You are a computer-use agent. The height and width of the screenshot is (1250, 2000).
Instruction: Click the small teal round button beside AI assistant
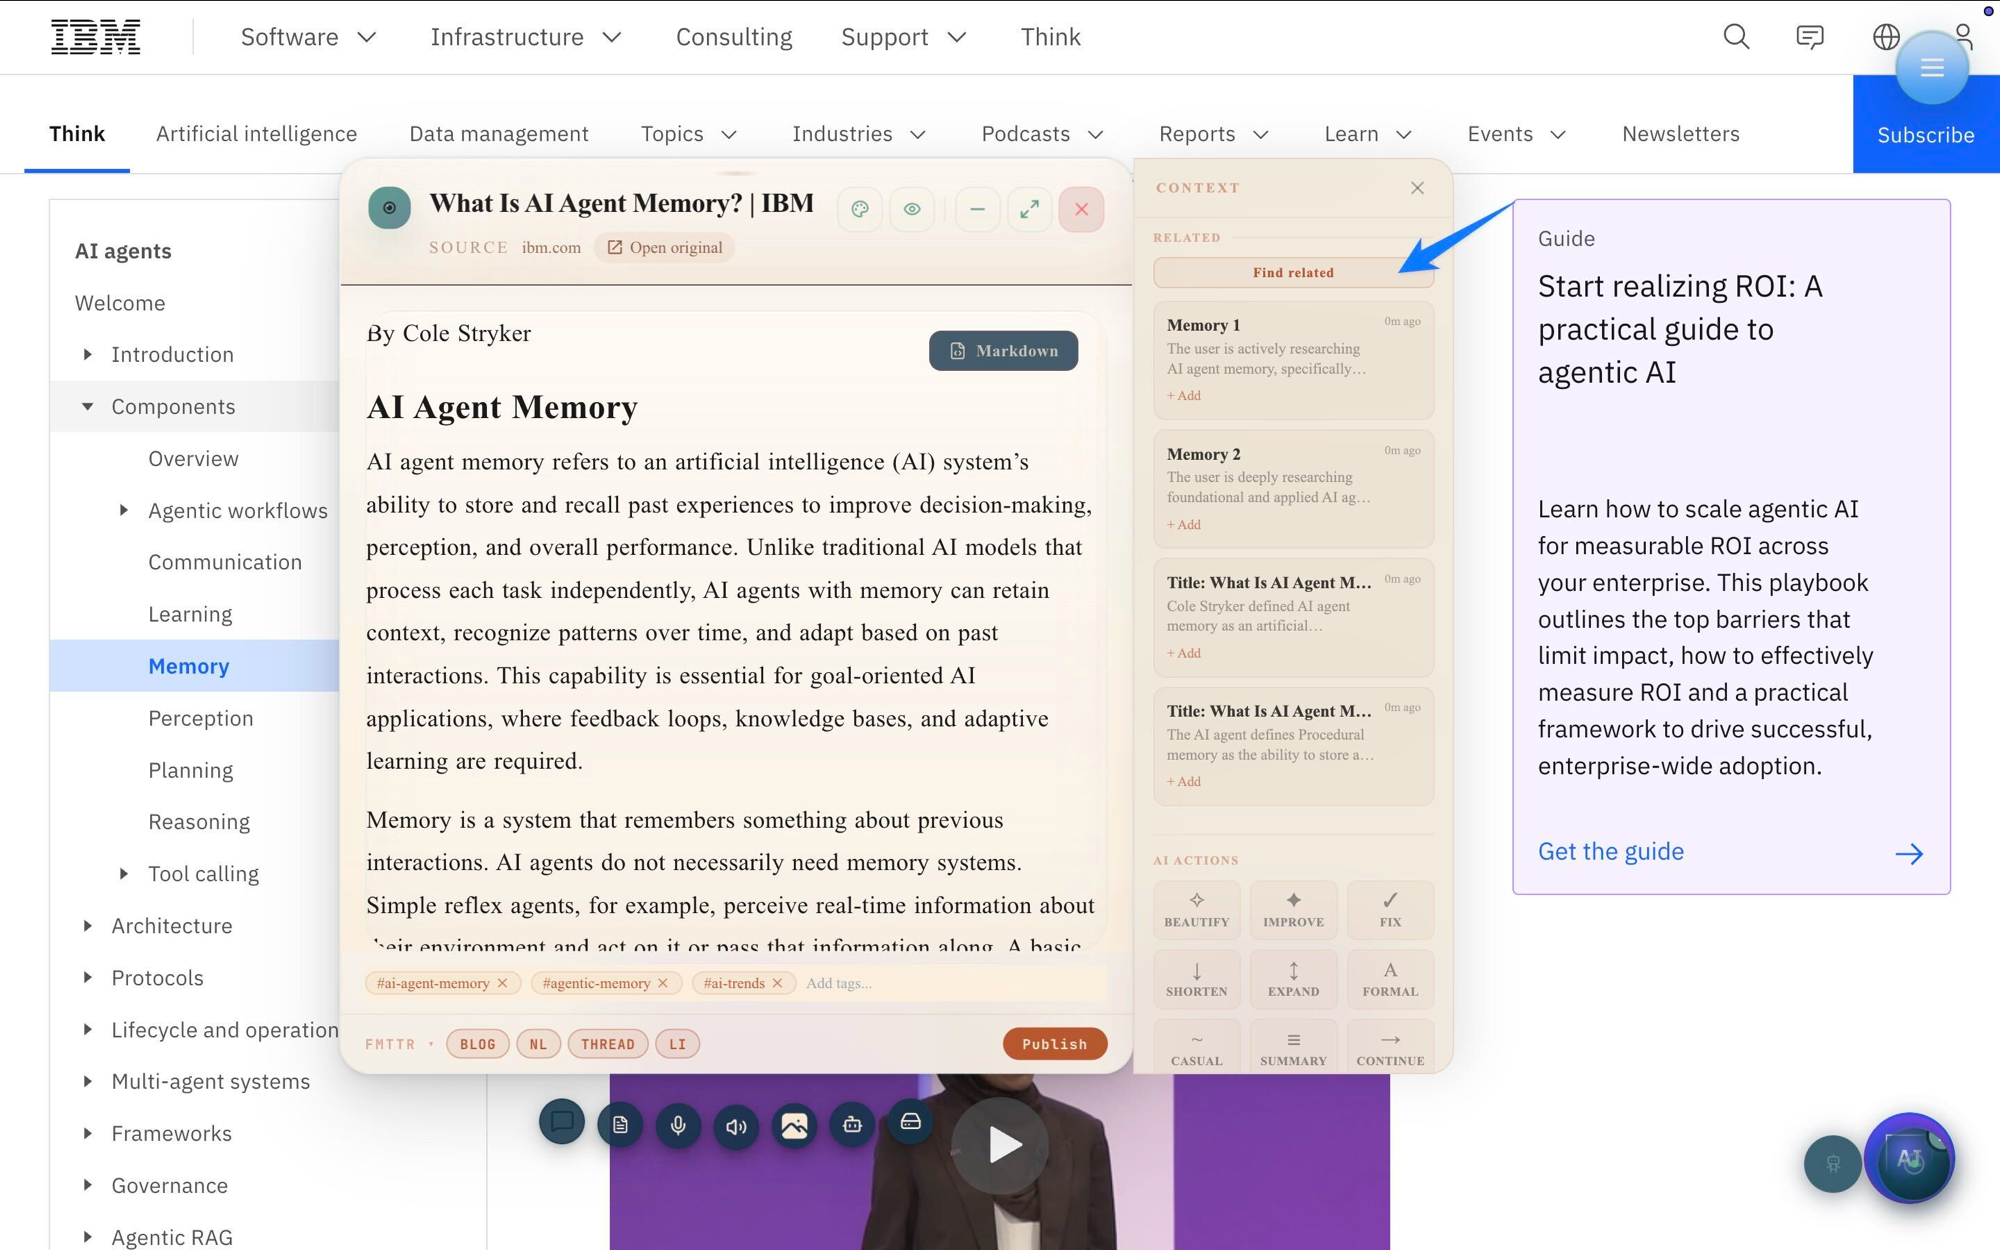(x=1832, y=1163)
